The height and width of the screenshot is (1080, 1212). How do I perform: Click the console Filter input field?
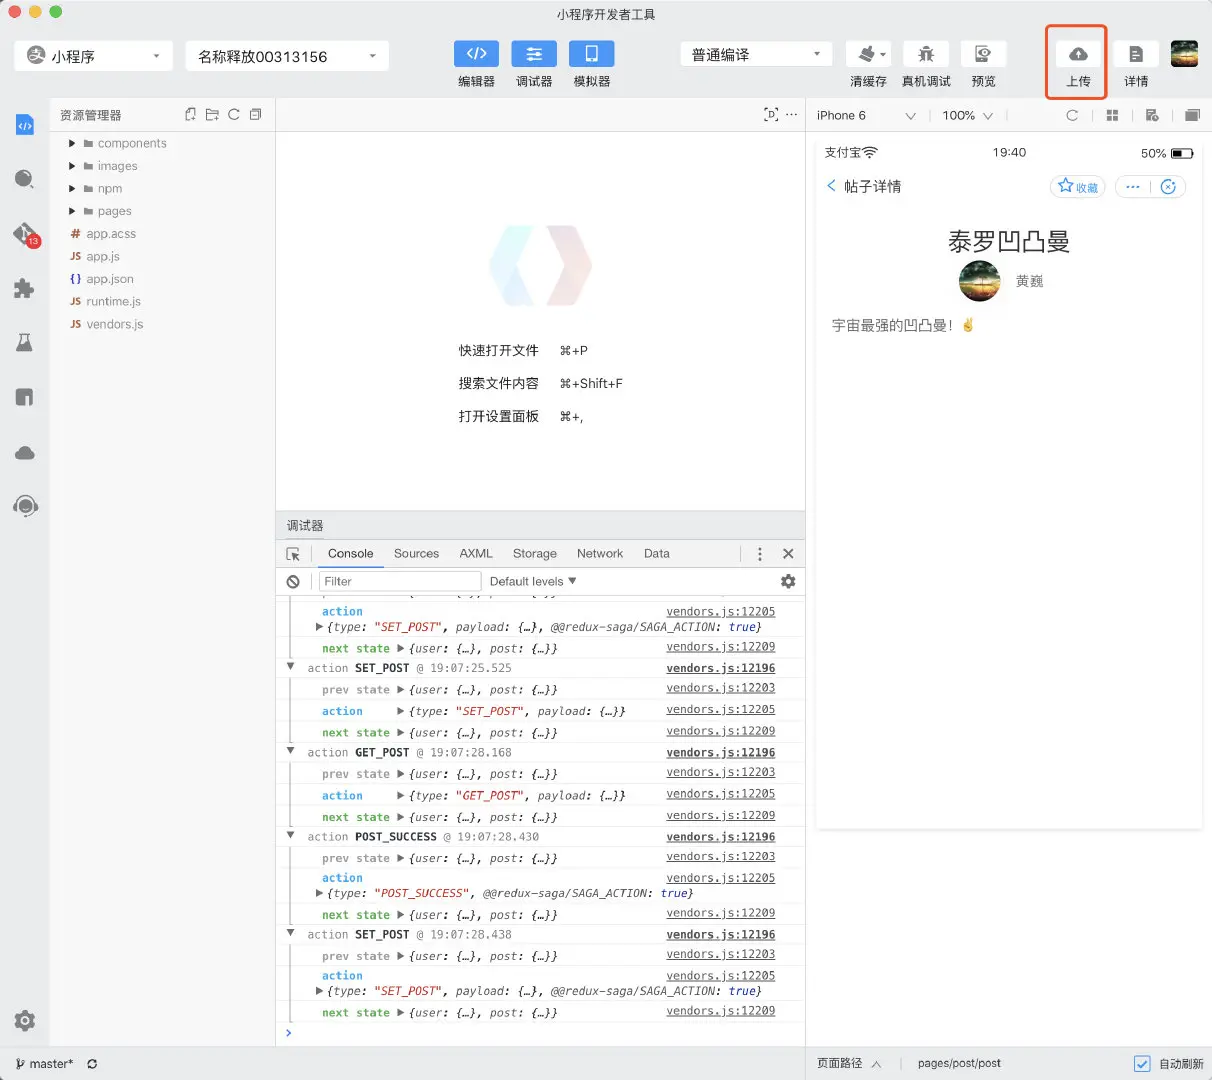coord(400,581)
